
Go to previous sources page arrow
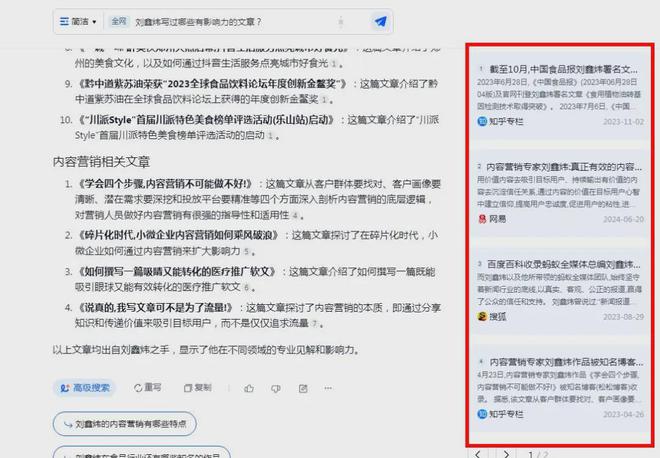[x=478, y=454]
